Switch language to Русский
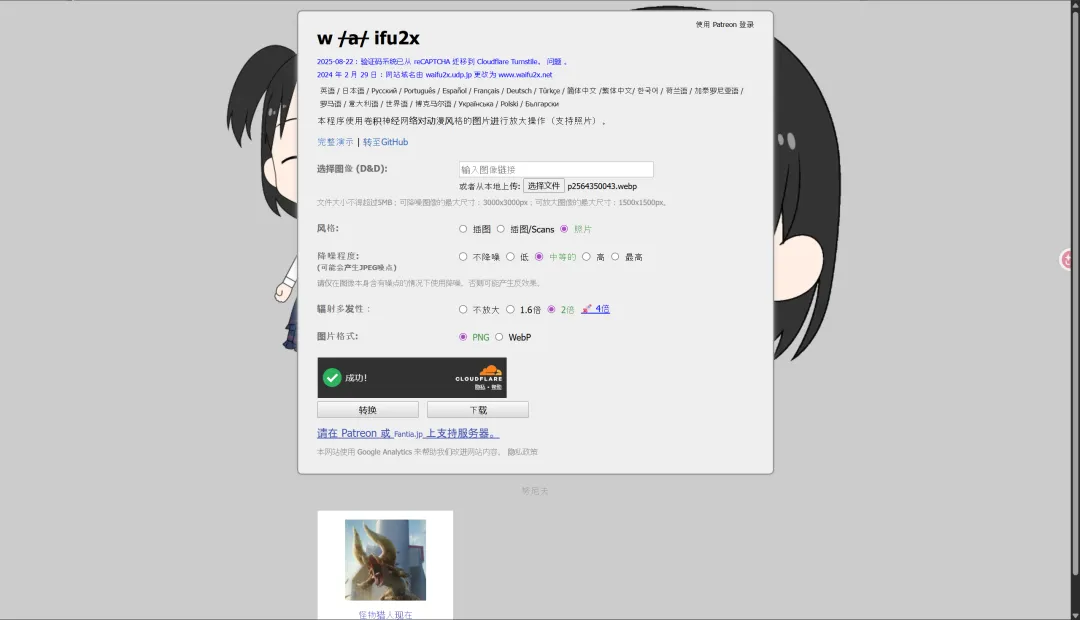 (x=384, y=90)
